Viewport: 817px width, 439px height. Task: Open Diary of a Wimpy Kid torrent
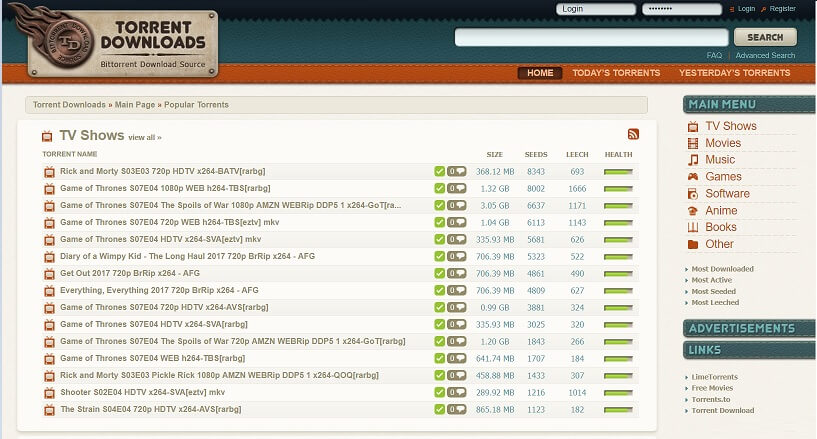[x=187, y=256]
